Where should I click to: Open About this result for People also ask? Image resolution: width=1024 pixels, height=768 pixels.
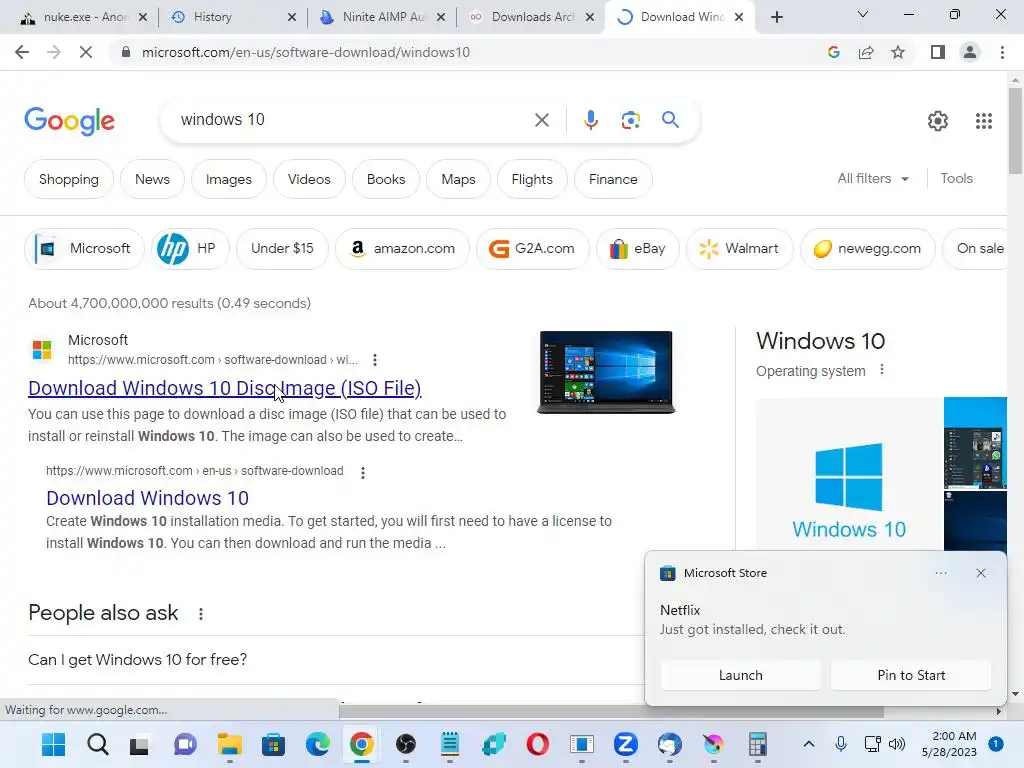pyautogui.click(x=200, y=614)
